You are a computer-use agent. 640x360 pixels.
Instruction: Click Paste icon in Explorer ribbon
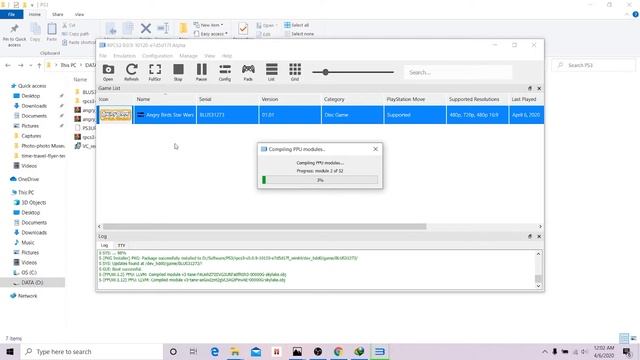52,33
